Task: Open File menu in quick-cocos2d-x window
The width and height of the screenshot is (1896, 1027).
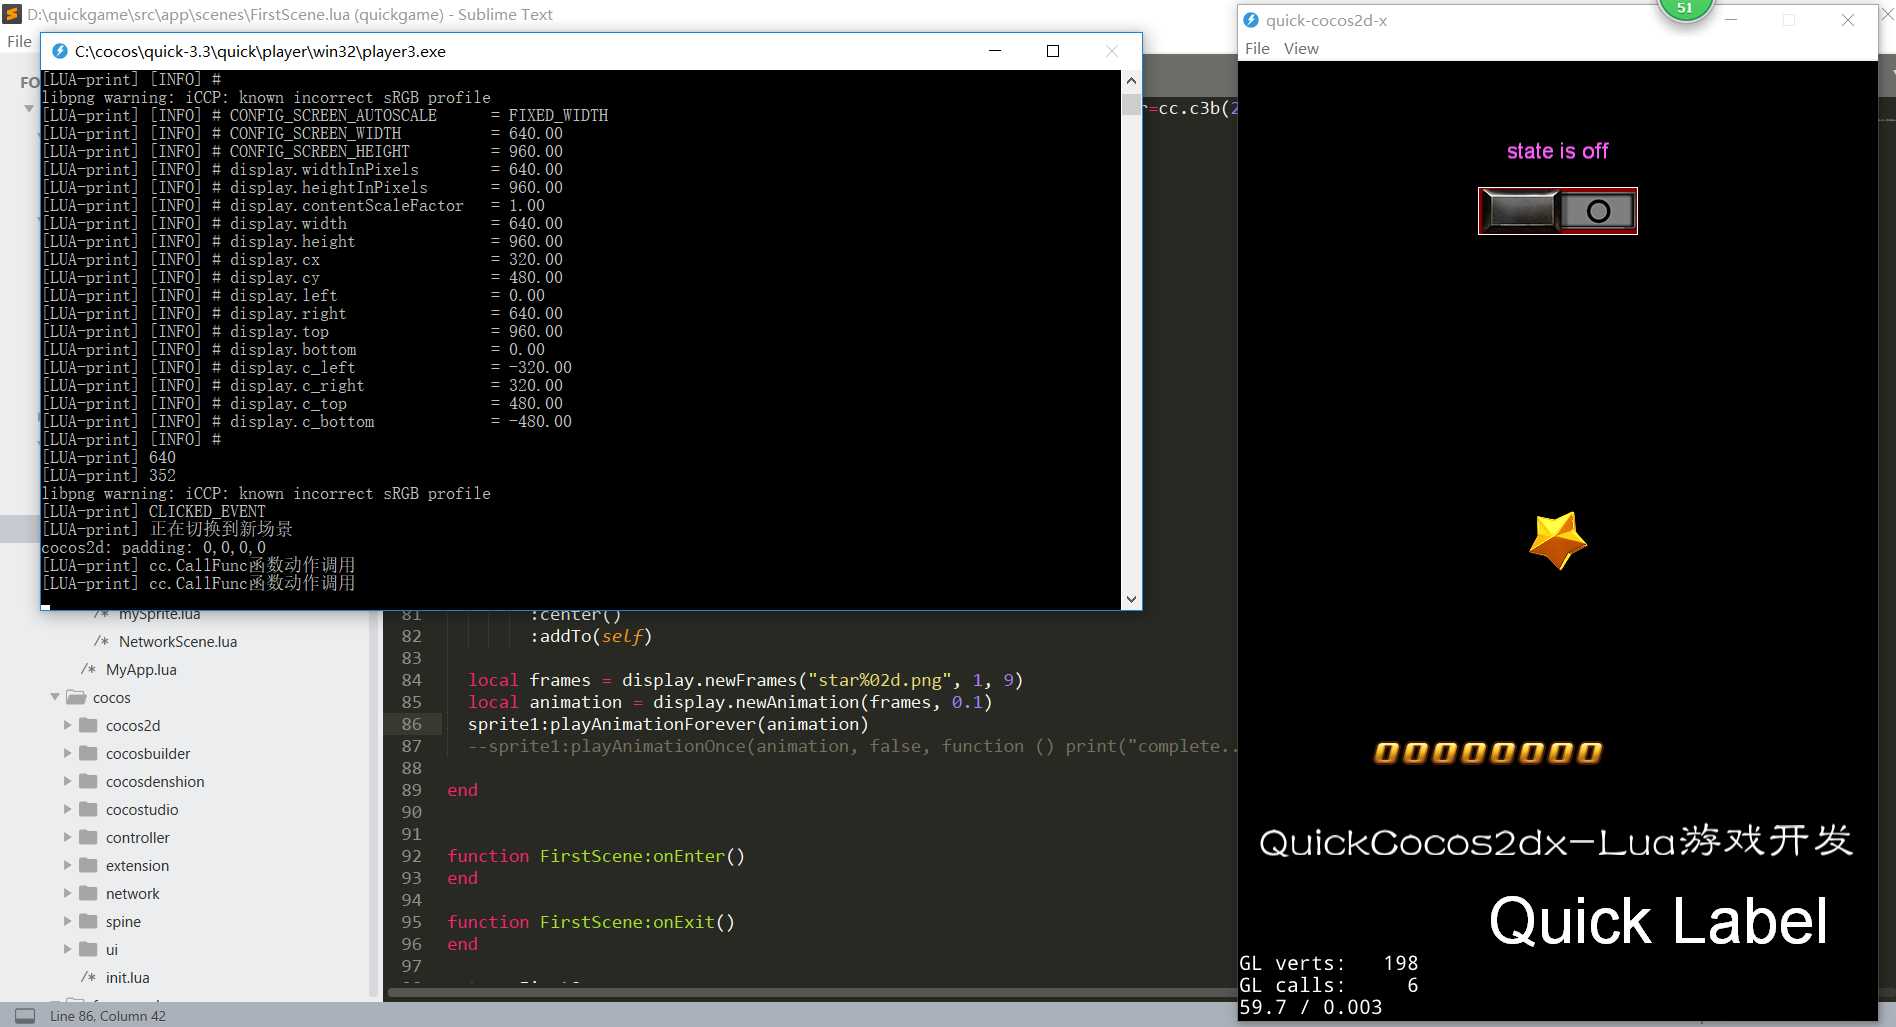Action: pos(1257,48)
